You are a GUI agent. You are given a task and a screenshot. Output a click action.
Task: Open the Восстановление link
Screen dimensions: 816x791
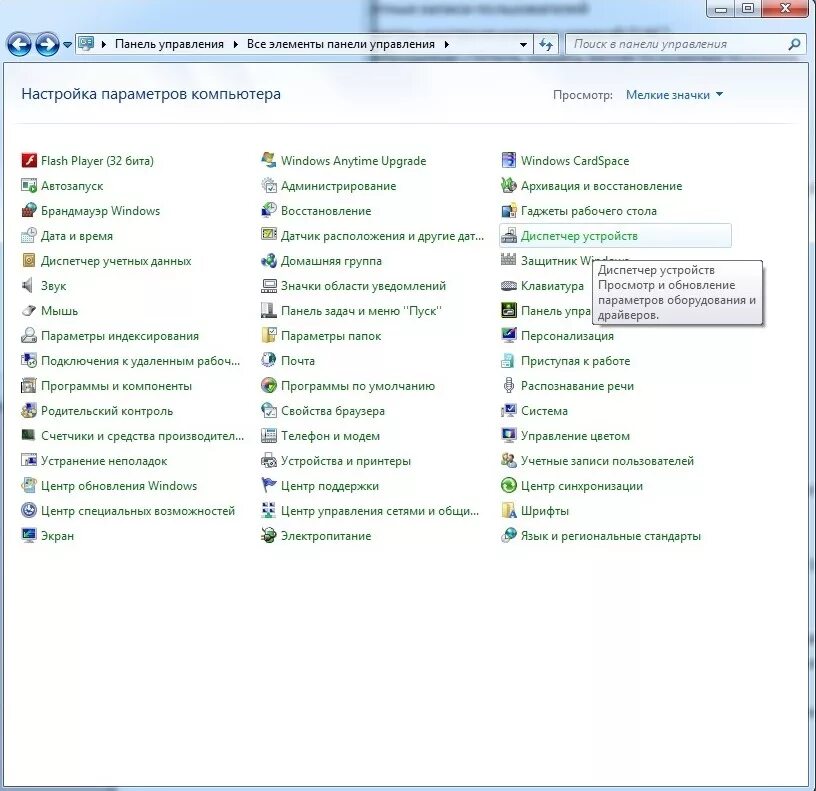326,211
